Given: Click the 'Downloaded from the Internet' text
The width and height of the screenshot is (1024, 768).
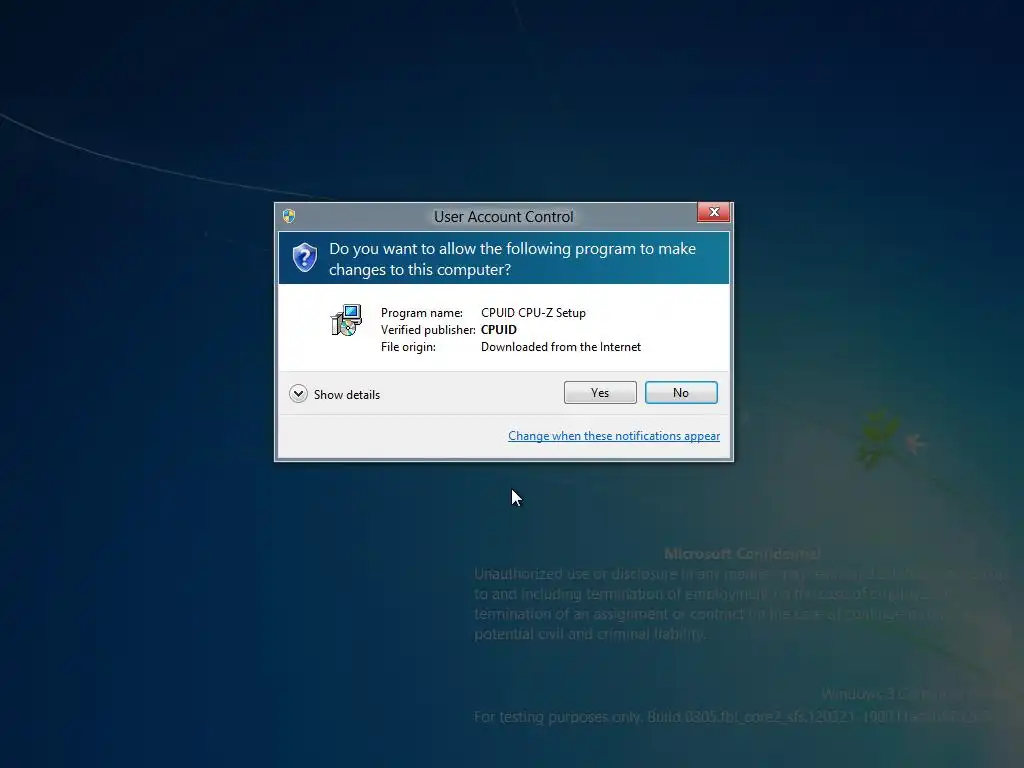Looking at the screenshot, I should tap(560, 347).
